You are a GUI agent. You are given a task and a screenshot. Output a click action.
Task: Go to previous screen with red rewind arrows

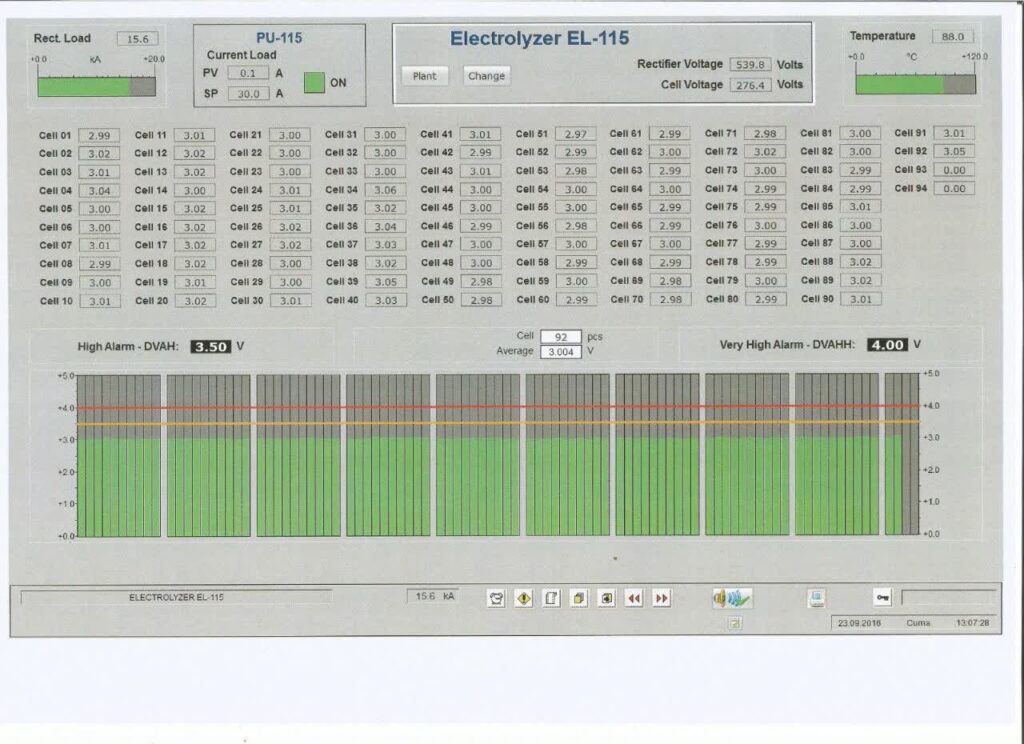coord(633,598)
